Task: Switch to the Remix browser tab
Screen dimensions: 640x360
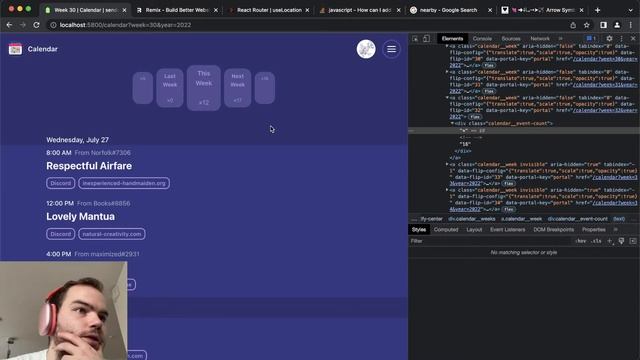Action: [x=177, y=10]
